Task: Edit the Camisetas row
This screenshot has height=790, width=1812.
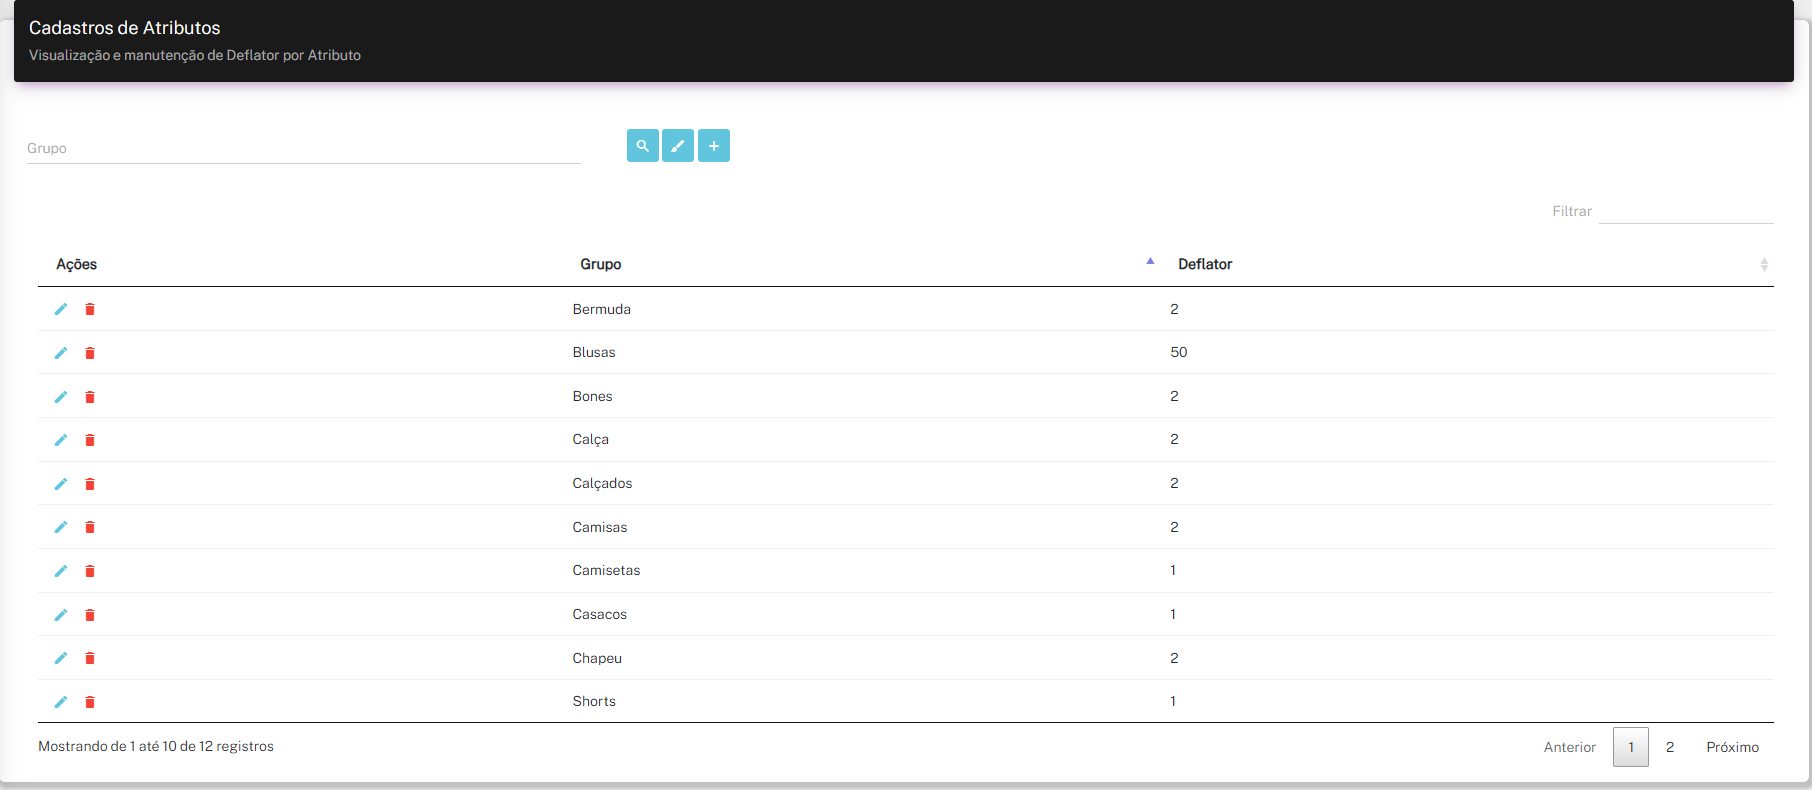Action: coord(61,571)
